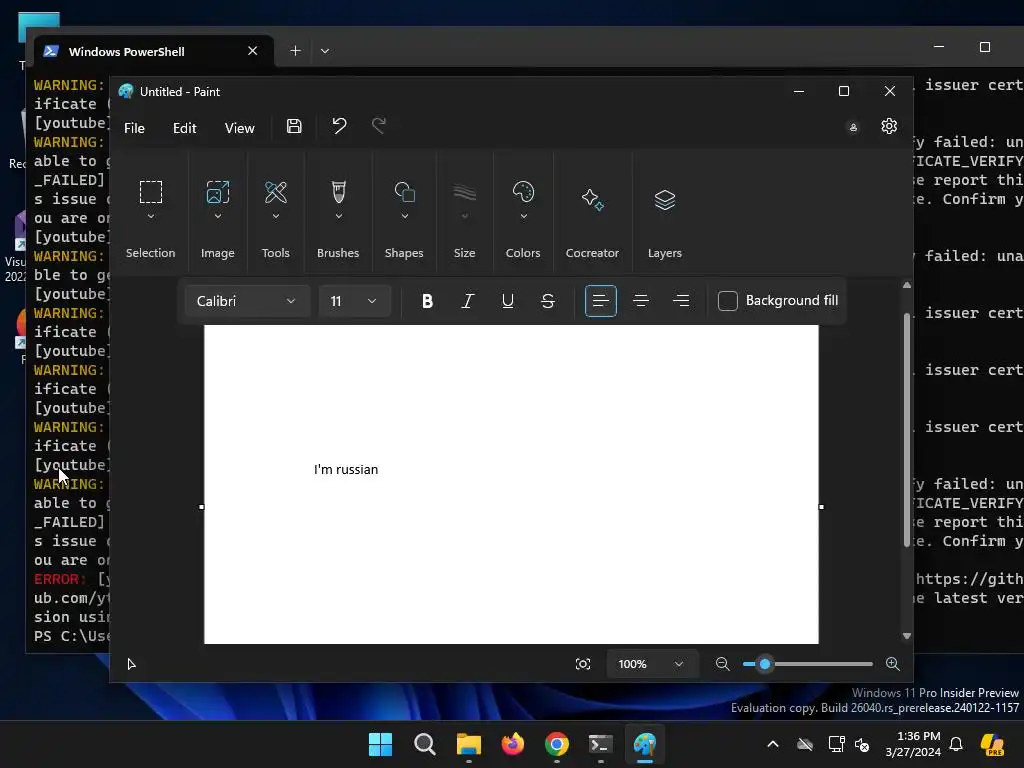Toggle Bold text formatting
Screen dimensions: 1024x768
pyautogui.click(x=427, y=301)
